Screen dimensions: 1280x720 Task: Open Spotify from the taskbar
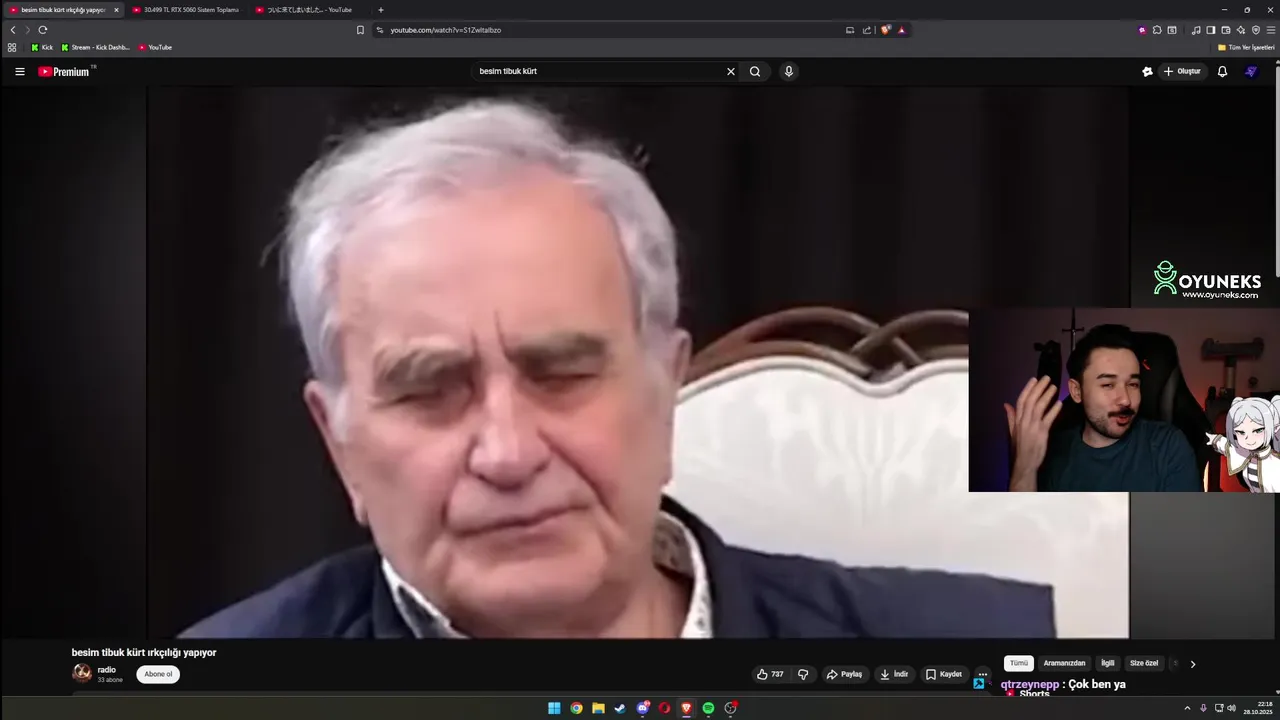(x=708, y=708)
